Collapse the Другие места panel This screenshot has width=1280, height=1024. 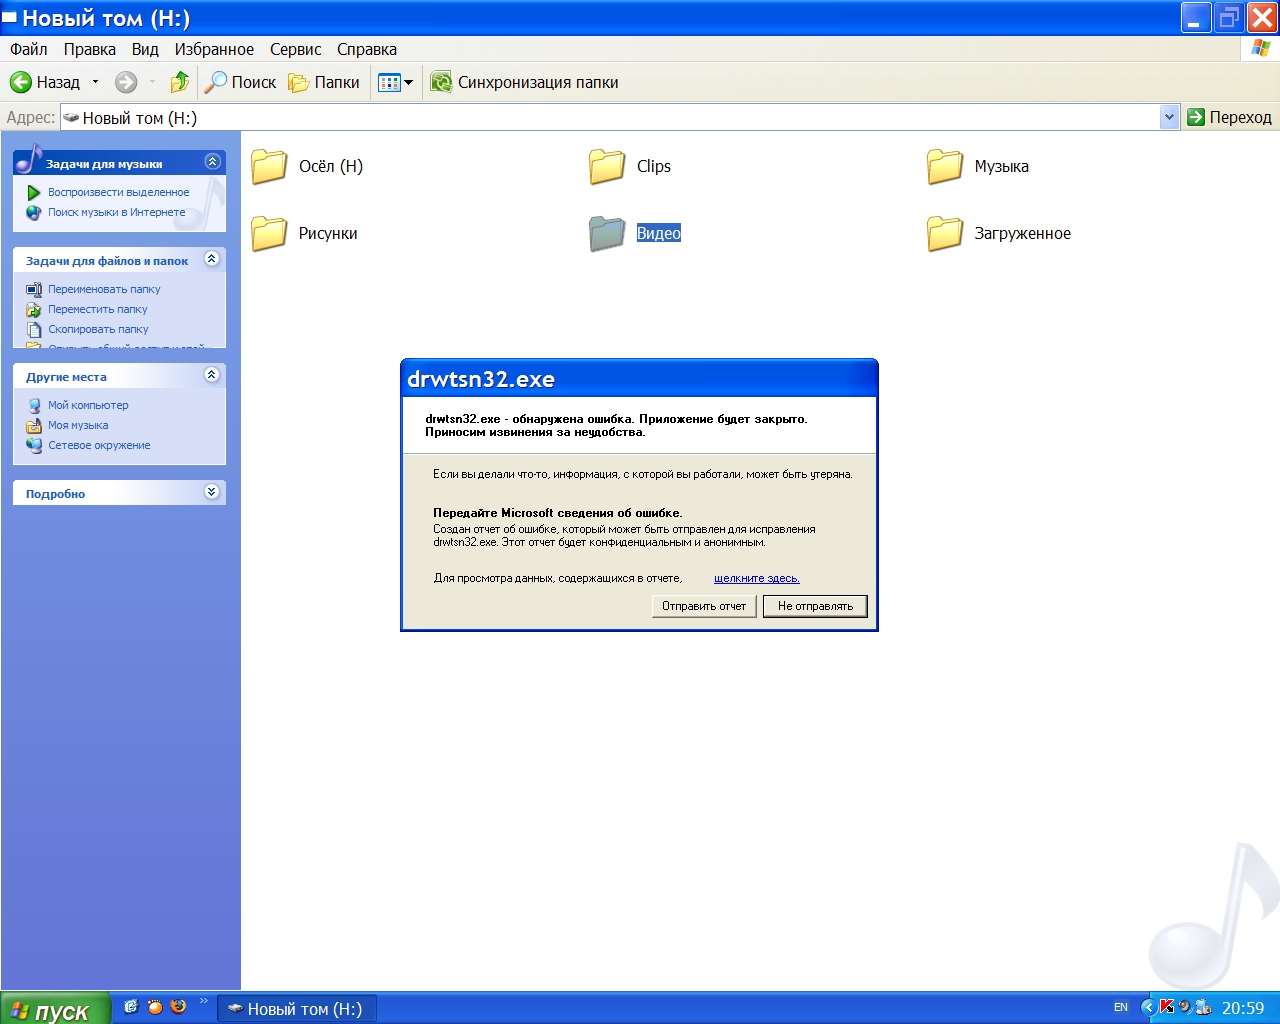211,375
